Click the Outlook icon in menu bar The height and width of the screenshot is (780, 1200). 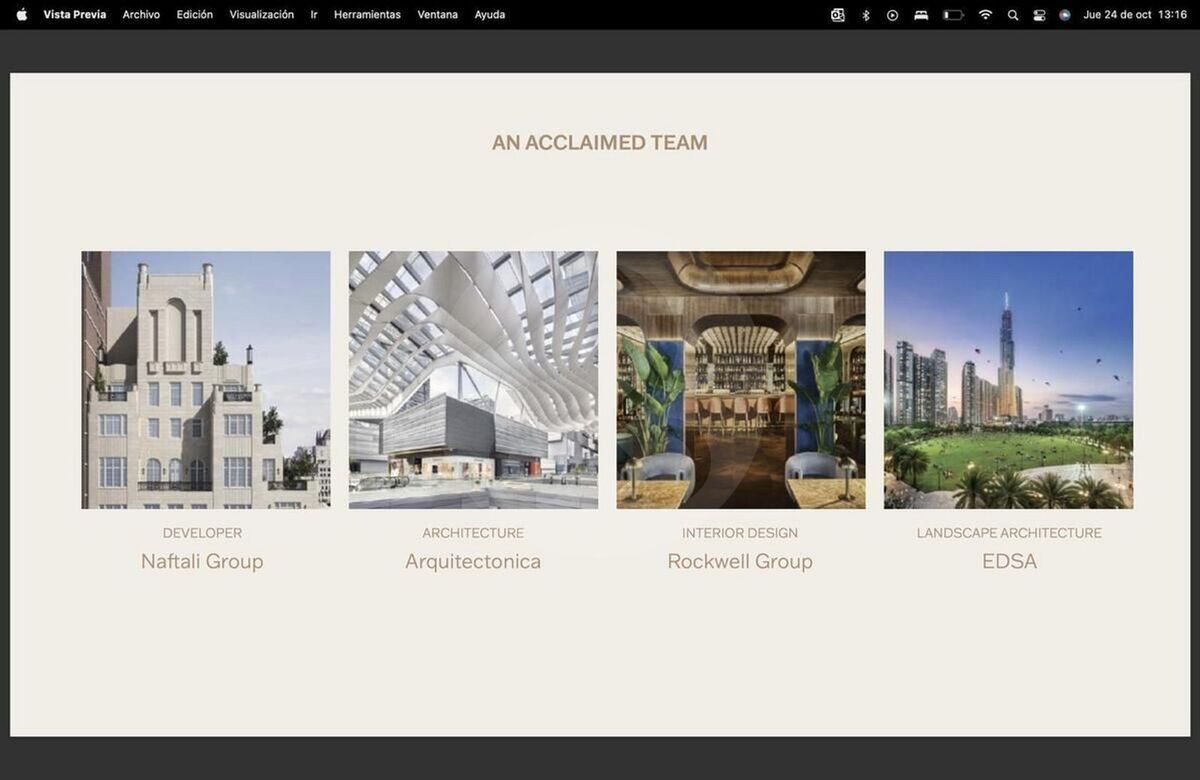(838, 15)
